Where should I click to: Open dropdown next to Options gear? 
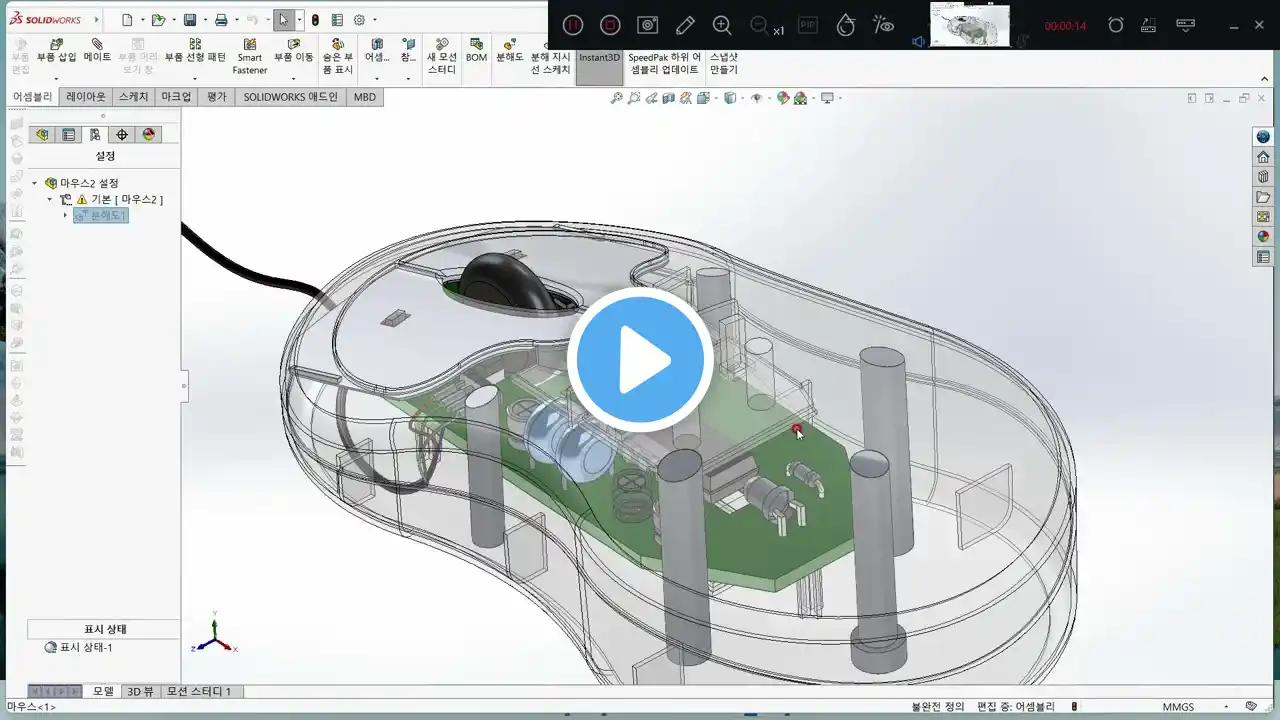pos(374,20)
